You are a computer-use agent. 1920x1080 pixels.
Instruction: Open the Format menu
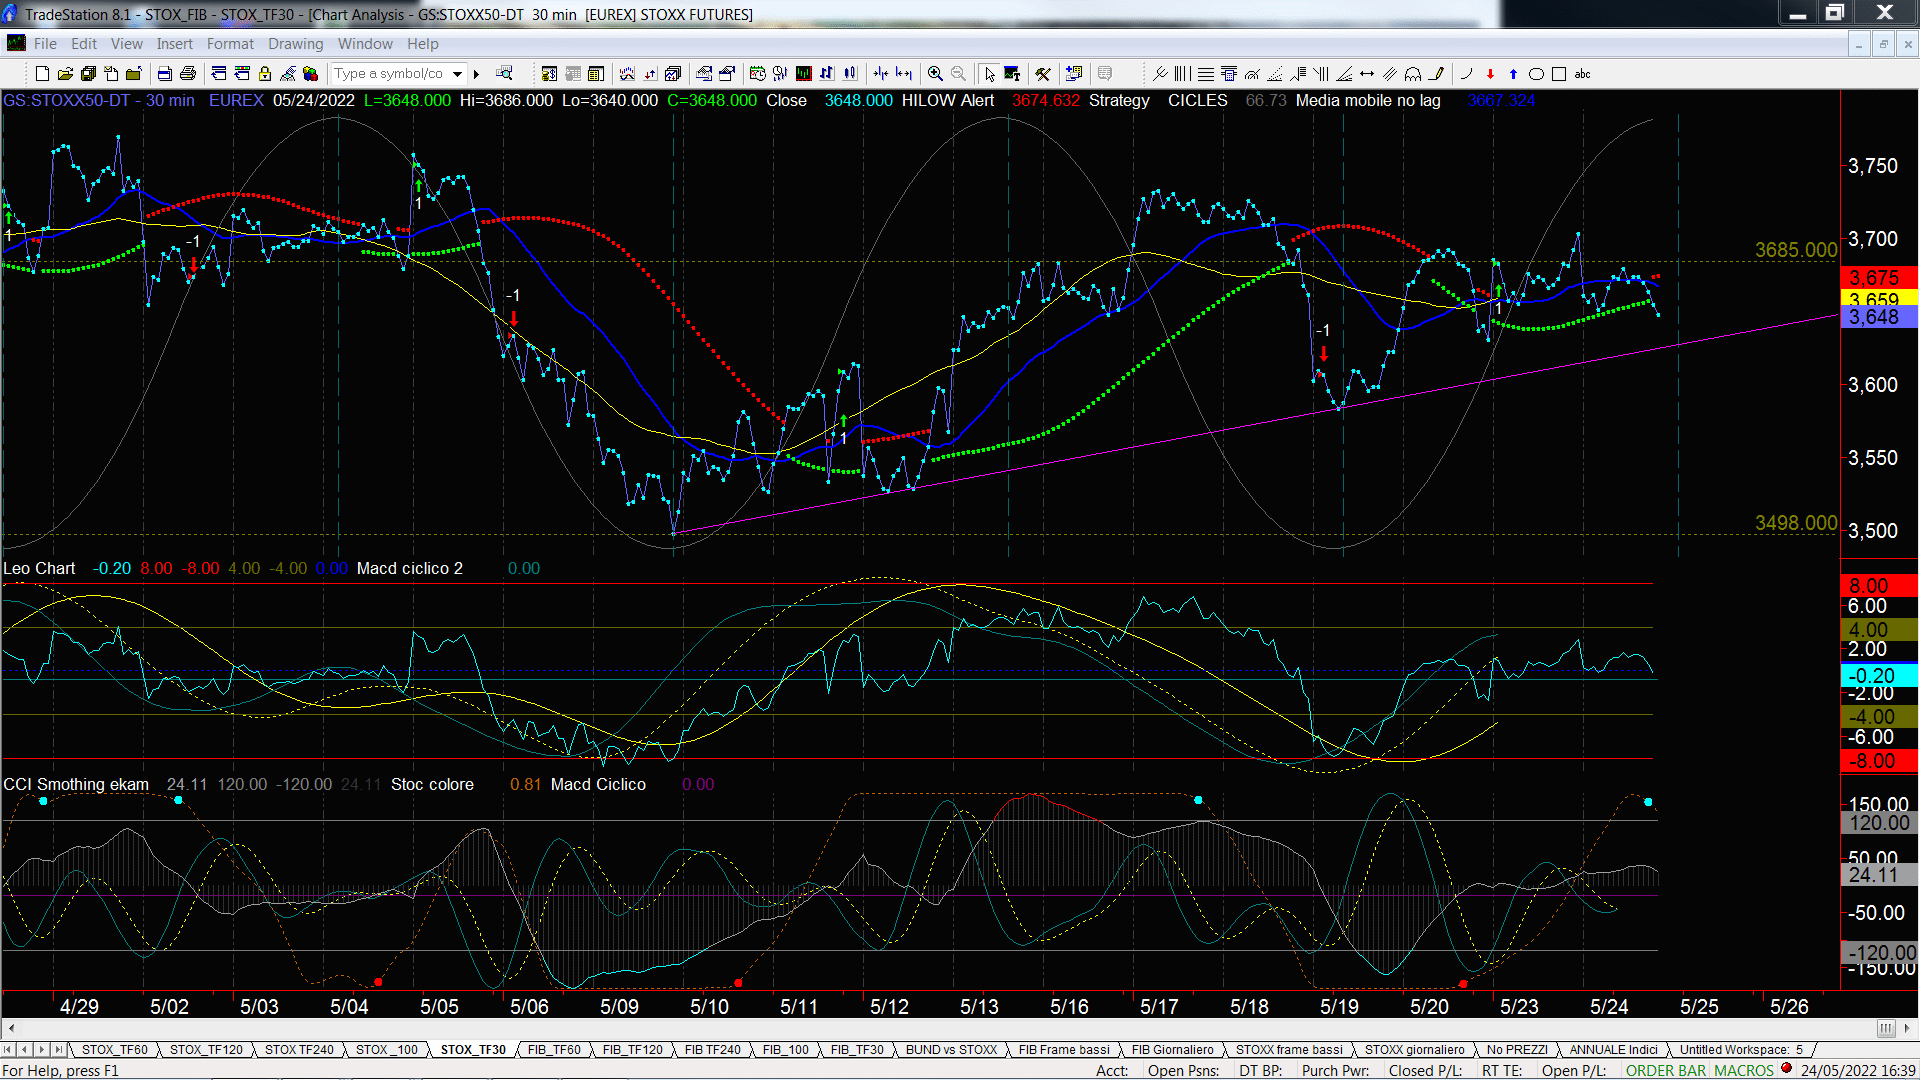click(230, 44)
